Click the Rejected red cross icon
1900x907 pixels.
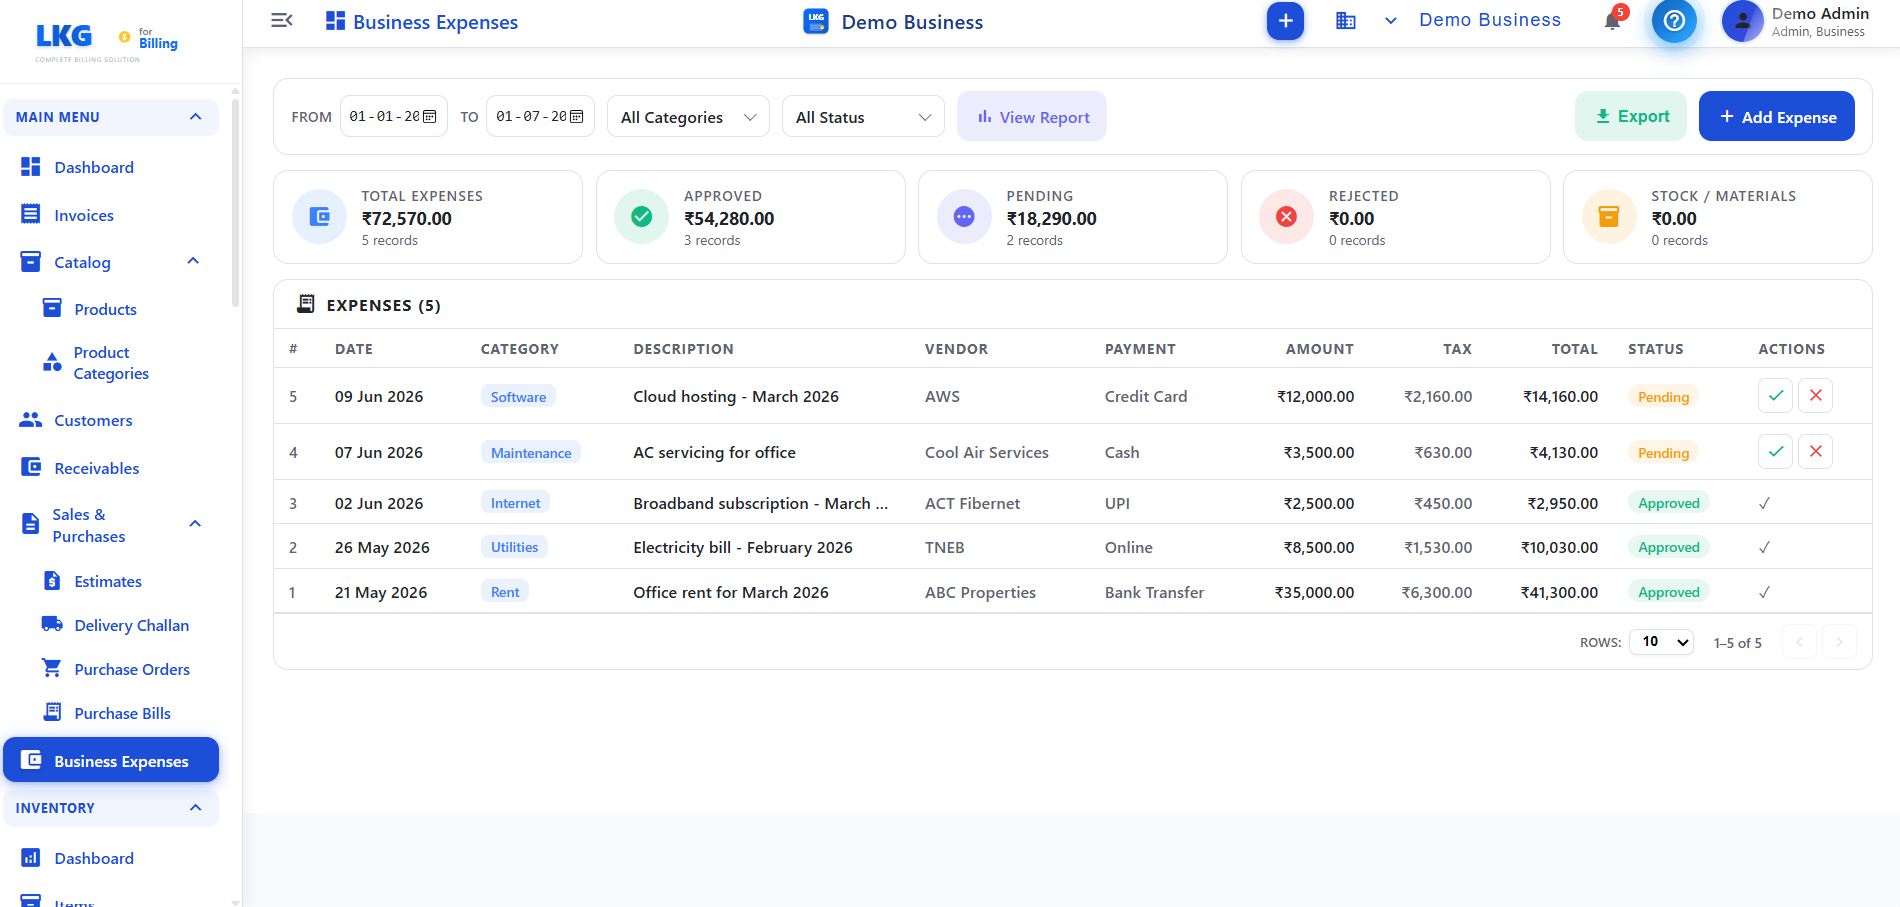pos(1287,217)
